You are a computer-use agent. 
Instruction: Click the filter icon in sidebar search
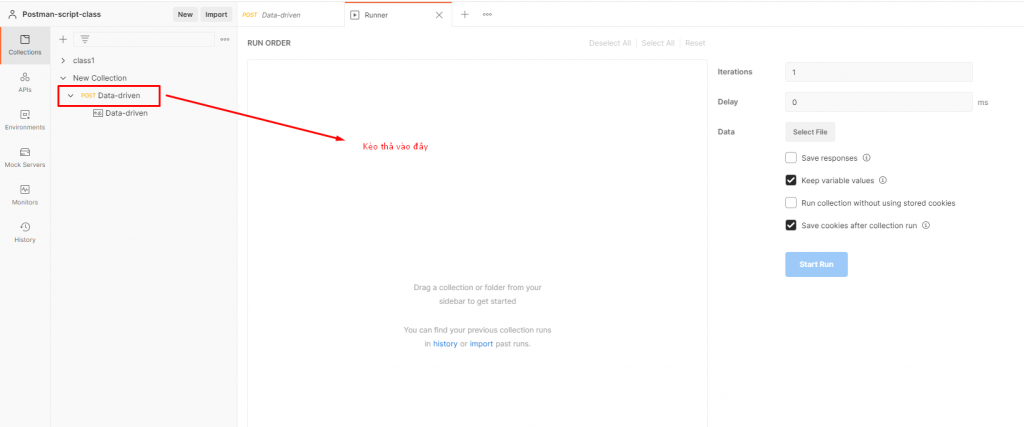pos(85,40)
